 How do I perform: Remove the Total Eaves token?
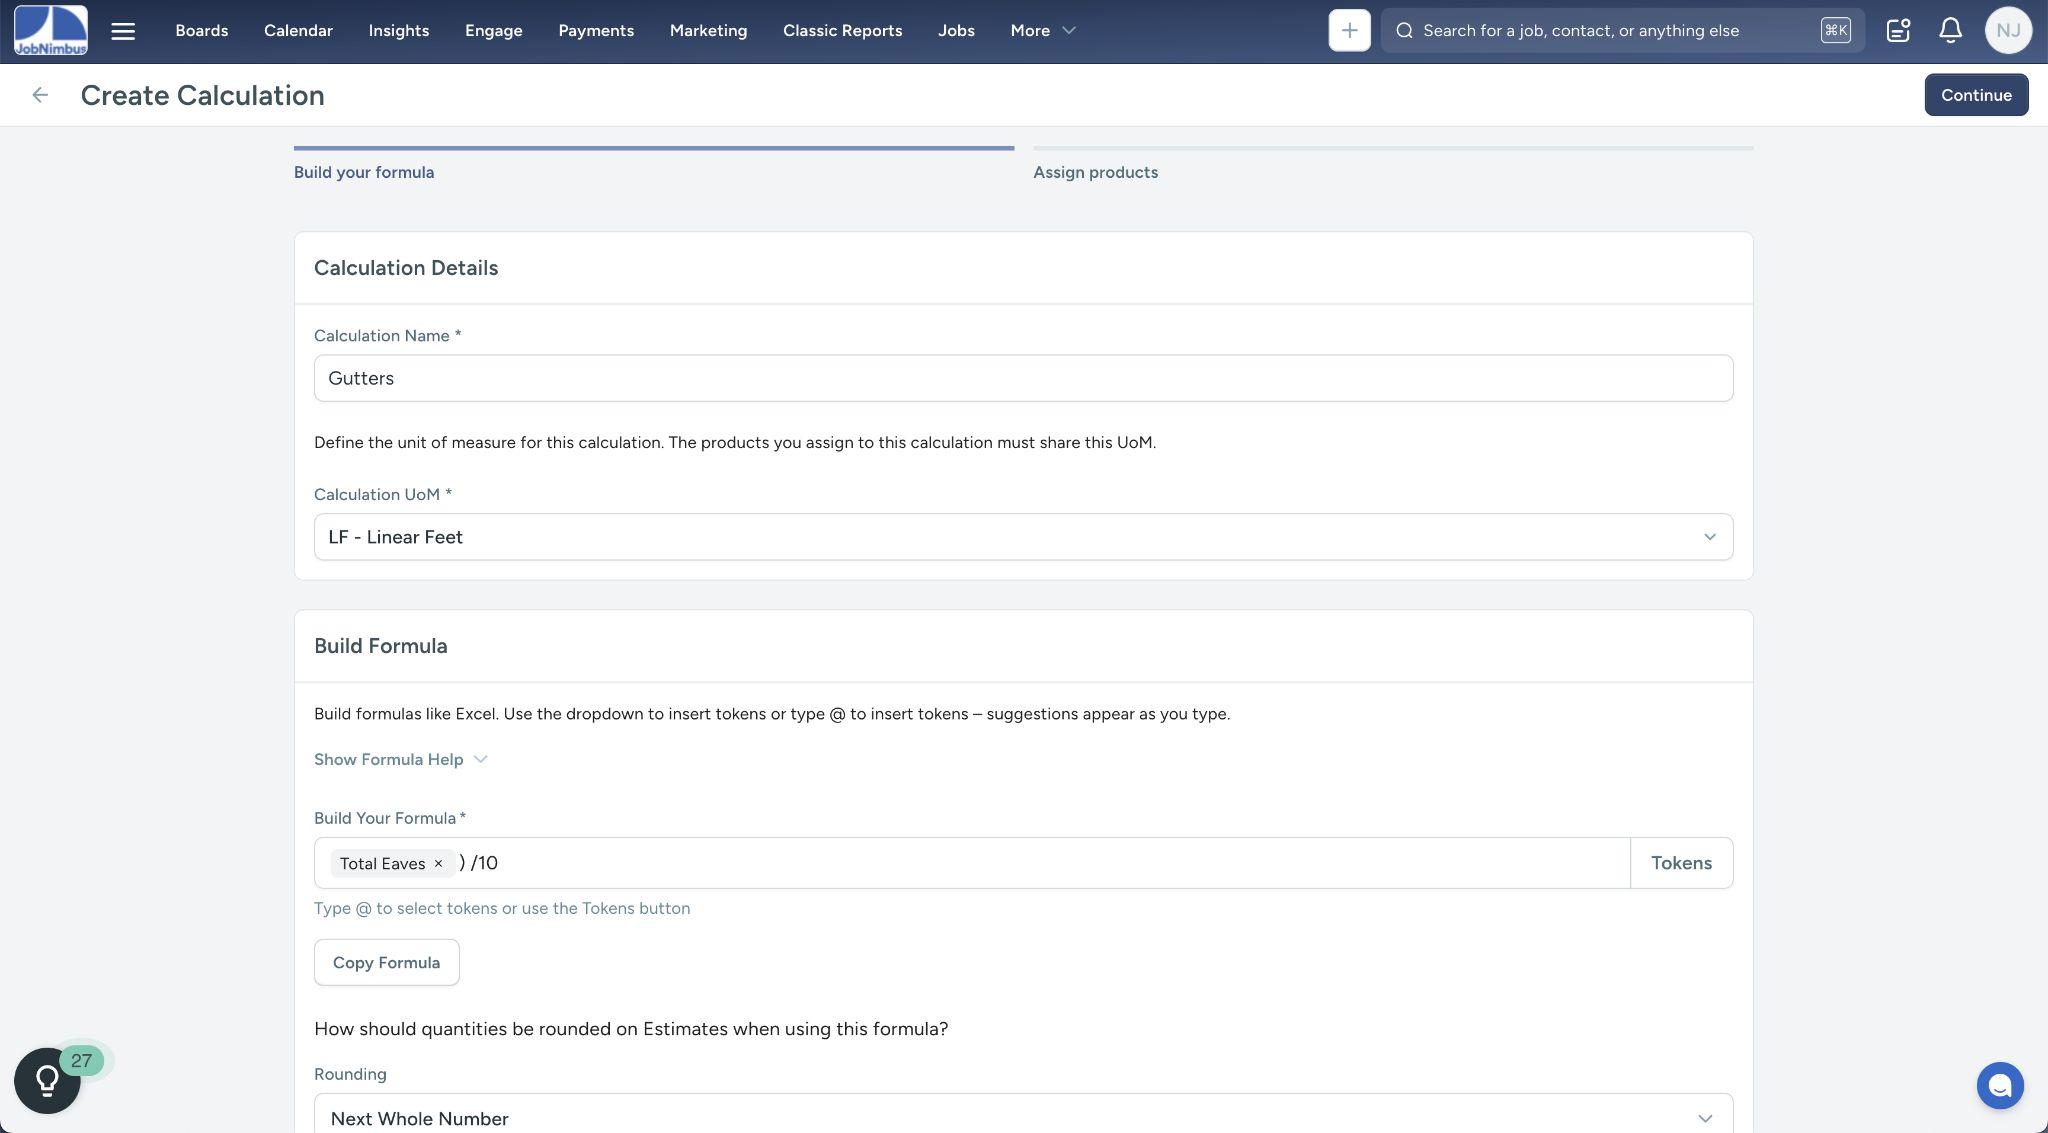click(x=438, y=863)
